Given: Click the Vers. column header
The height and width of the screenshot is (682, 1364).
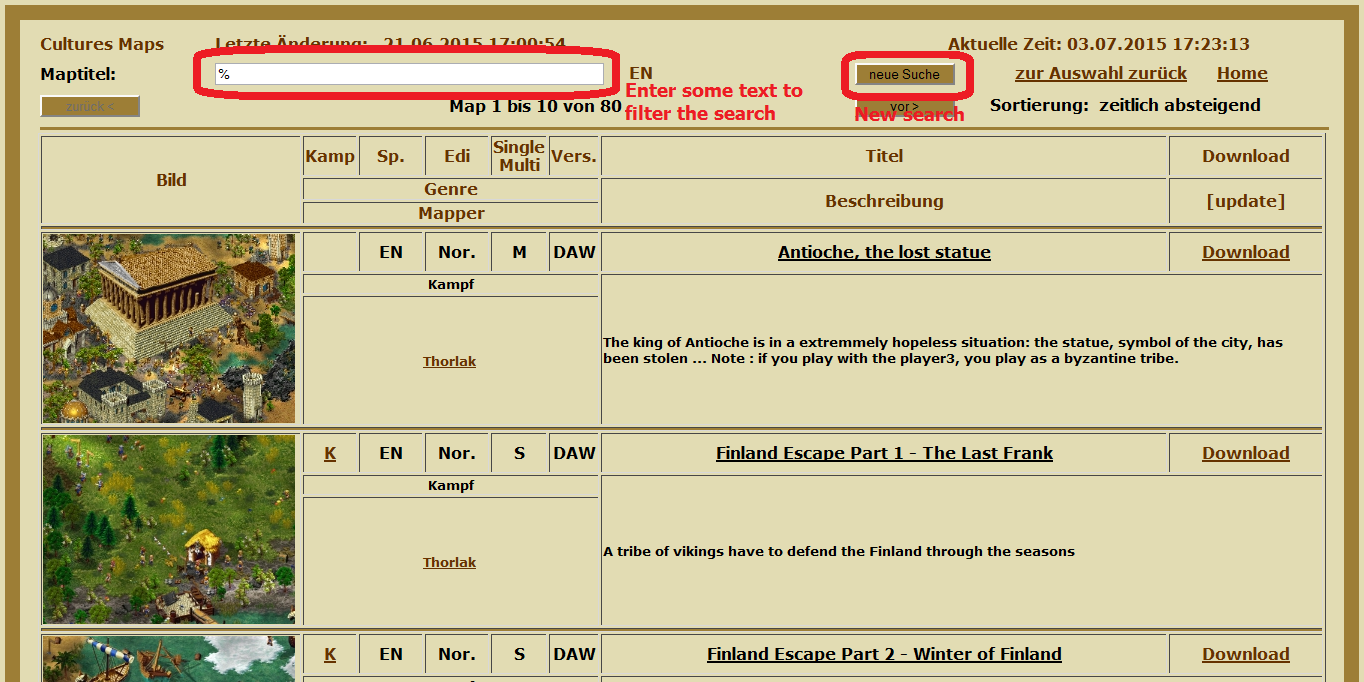Looking at the screenshot, I should click(574, 156).
